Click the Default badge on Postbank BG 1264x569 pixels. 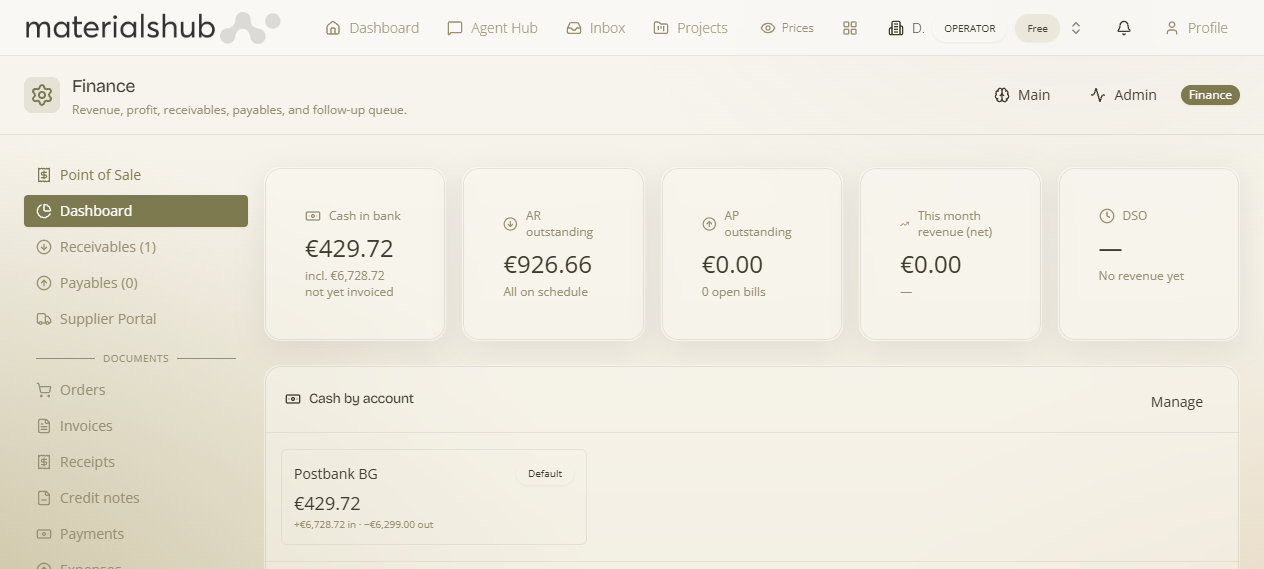coord(545,474)
